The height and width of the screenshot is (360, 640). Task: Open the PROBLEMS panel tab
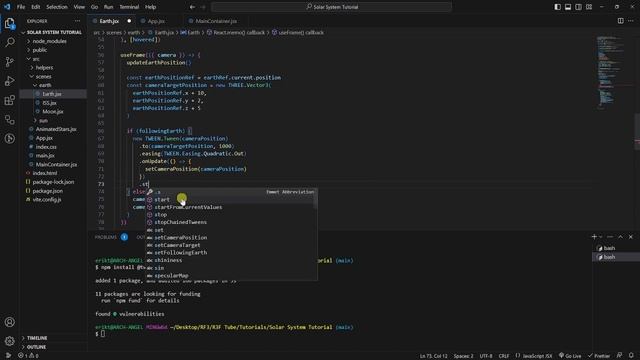click(106, 237)
